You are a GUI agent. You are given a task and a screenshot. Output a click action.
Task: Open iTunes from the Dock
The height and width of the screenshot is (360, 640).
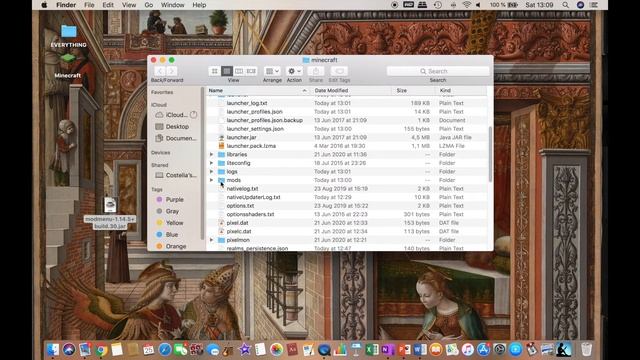pyautogui.click(x=467, y=350)
